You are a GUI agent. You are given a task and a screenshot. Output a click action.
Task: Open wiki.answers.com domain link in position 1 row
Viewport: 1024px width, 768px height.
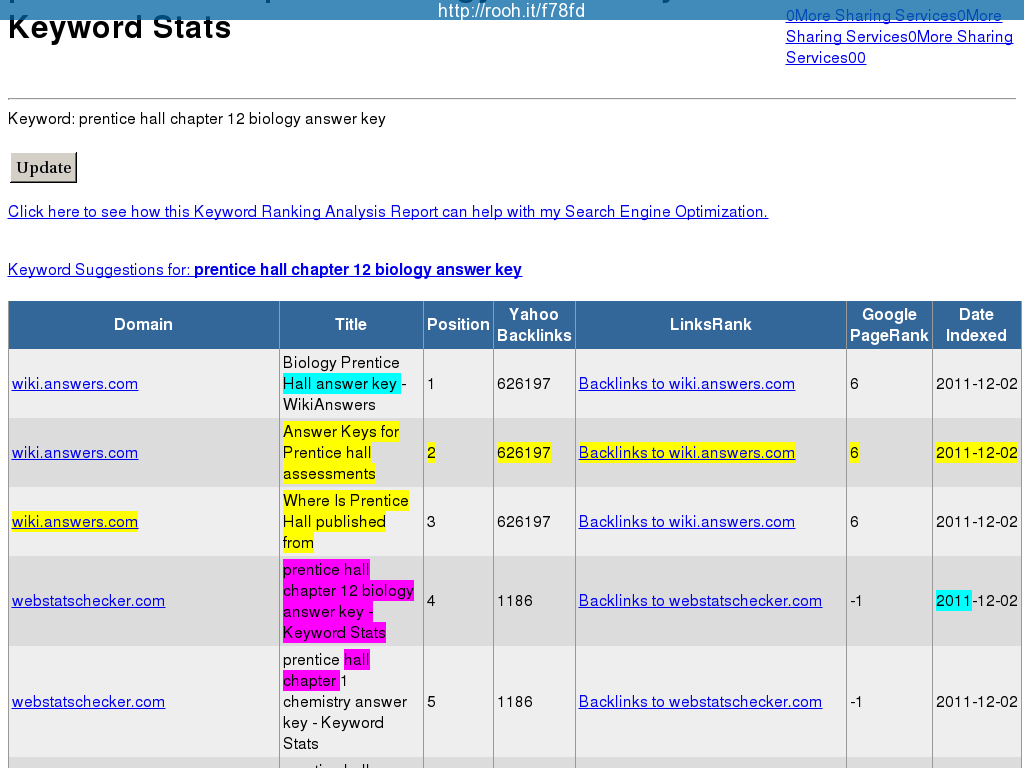(x=75, y=384)
